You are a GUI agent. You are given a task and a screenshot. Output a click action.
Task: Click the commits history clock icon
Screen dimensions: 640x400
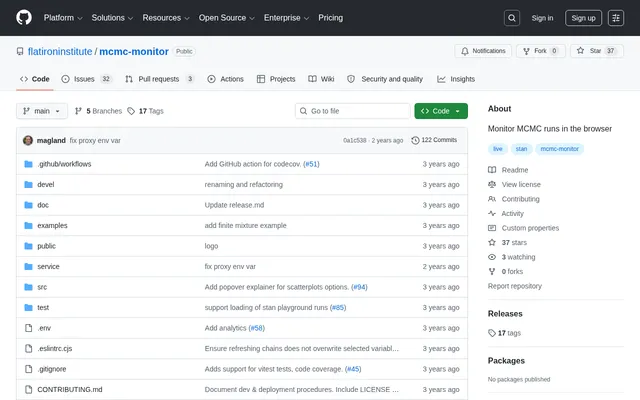tap(415, 140)
